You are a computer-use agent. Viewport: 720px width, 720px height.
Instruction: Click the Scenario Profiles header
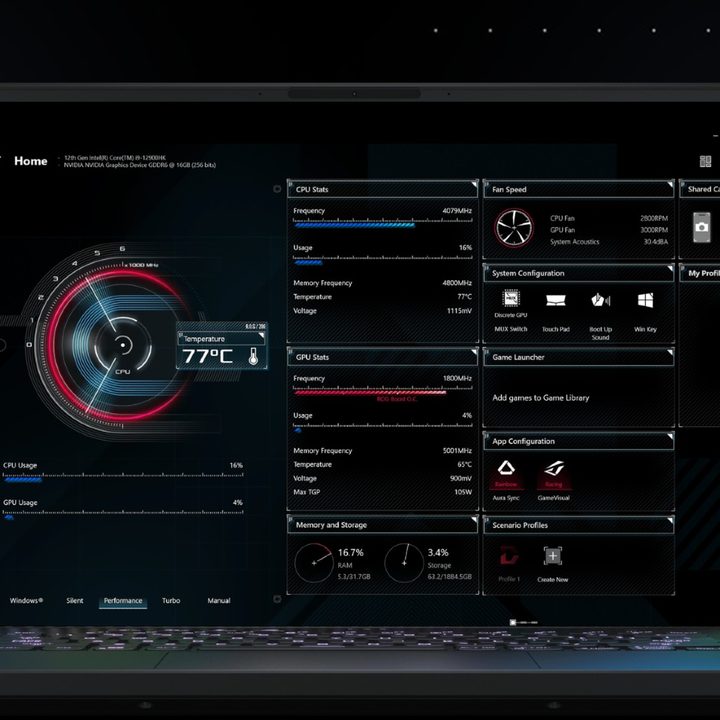point(579,525)
